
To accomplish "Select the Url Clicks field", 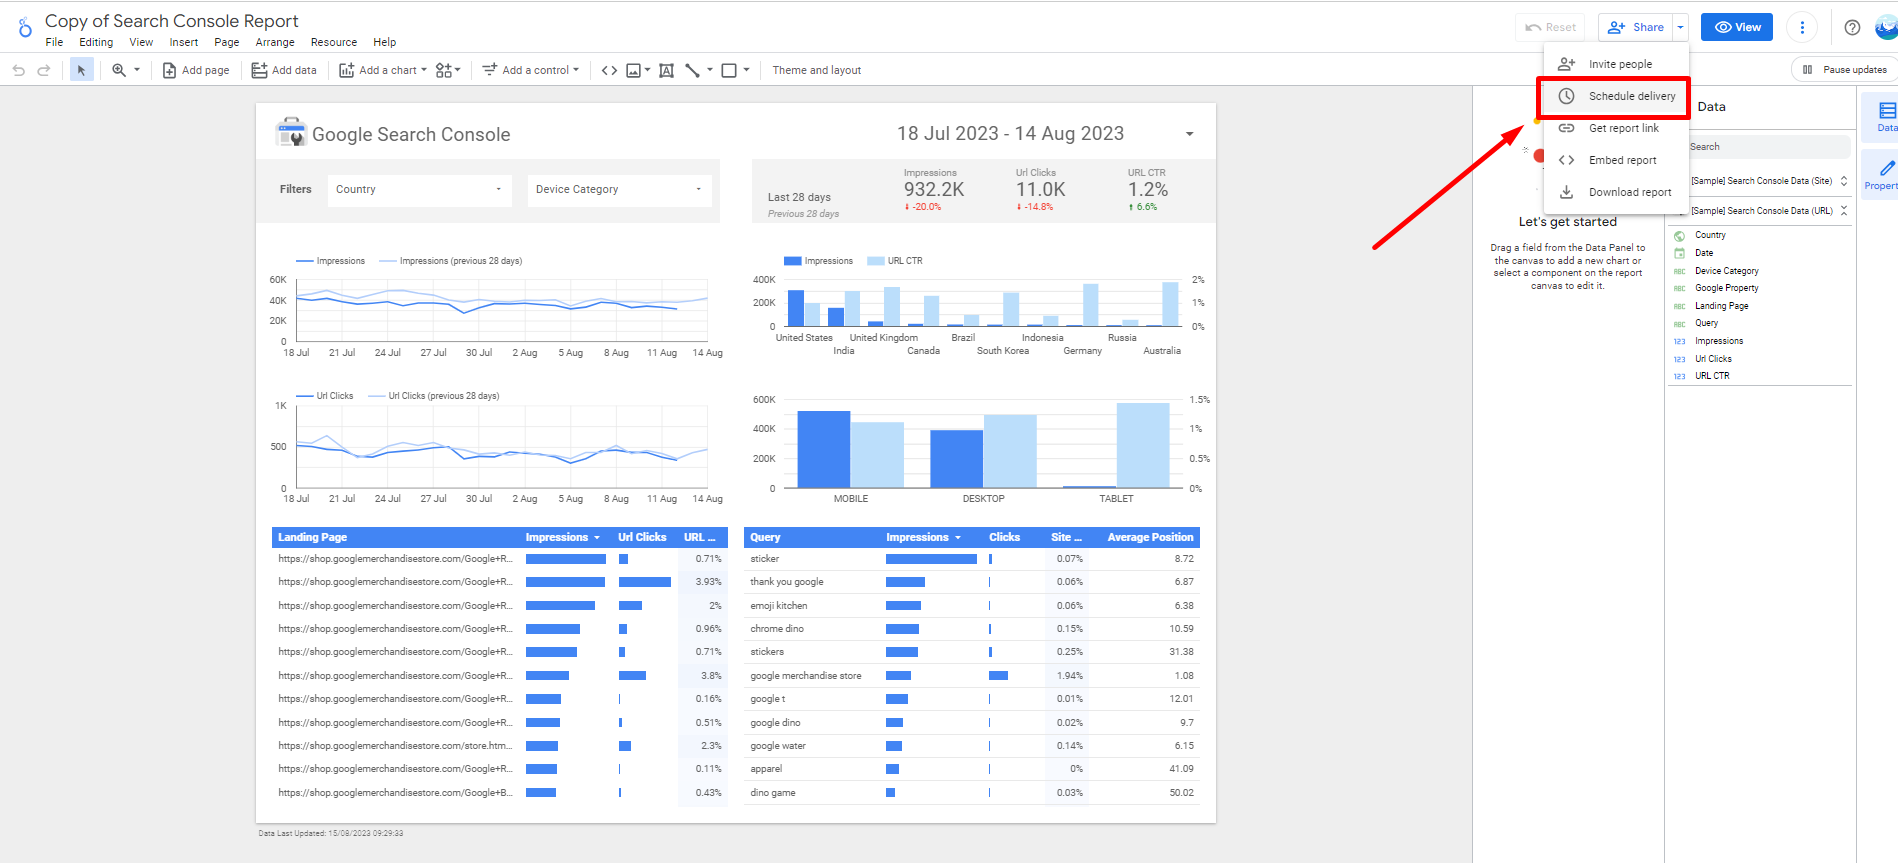I will point(1713,359).
